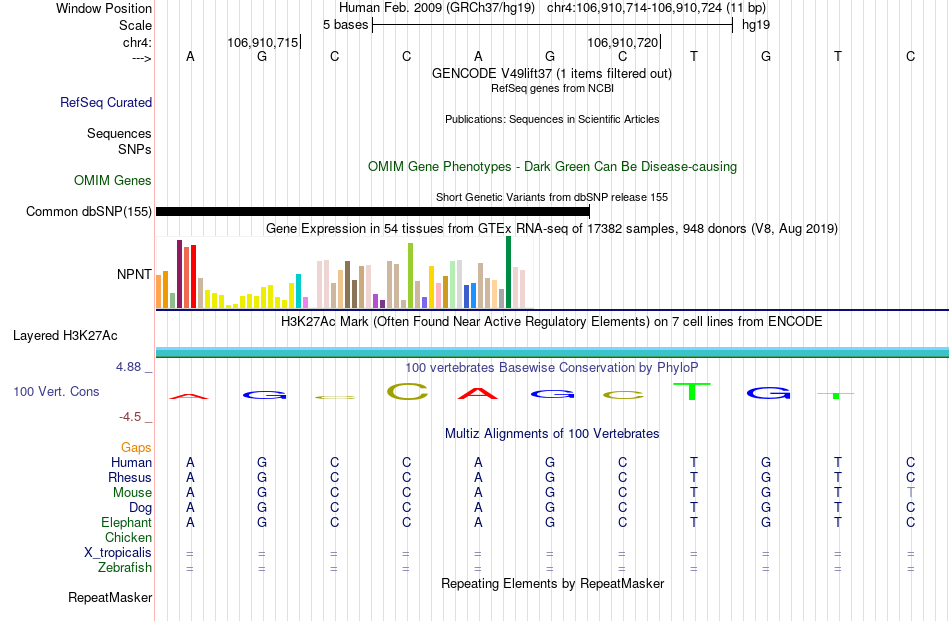Click the Sequences track label
Image resolution: width=950 pixels, height=621 pixels.
tap(119, 133)
